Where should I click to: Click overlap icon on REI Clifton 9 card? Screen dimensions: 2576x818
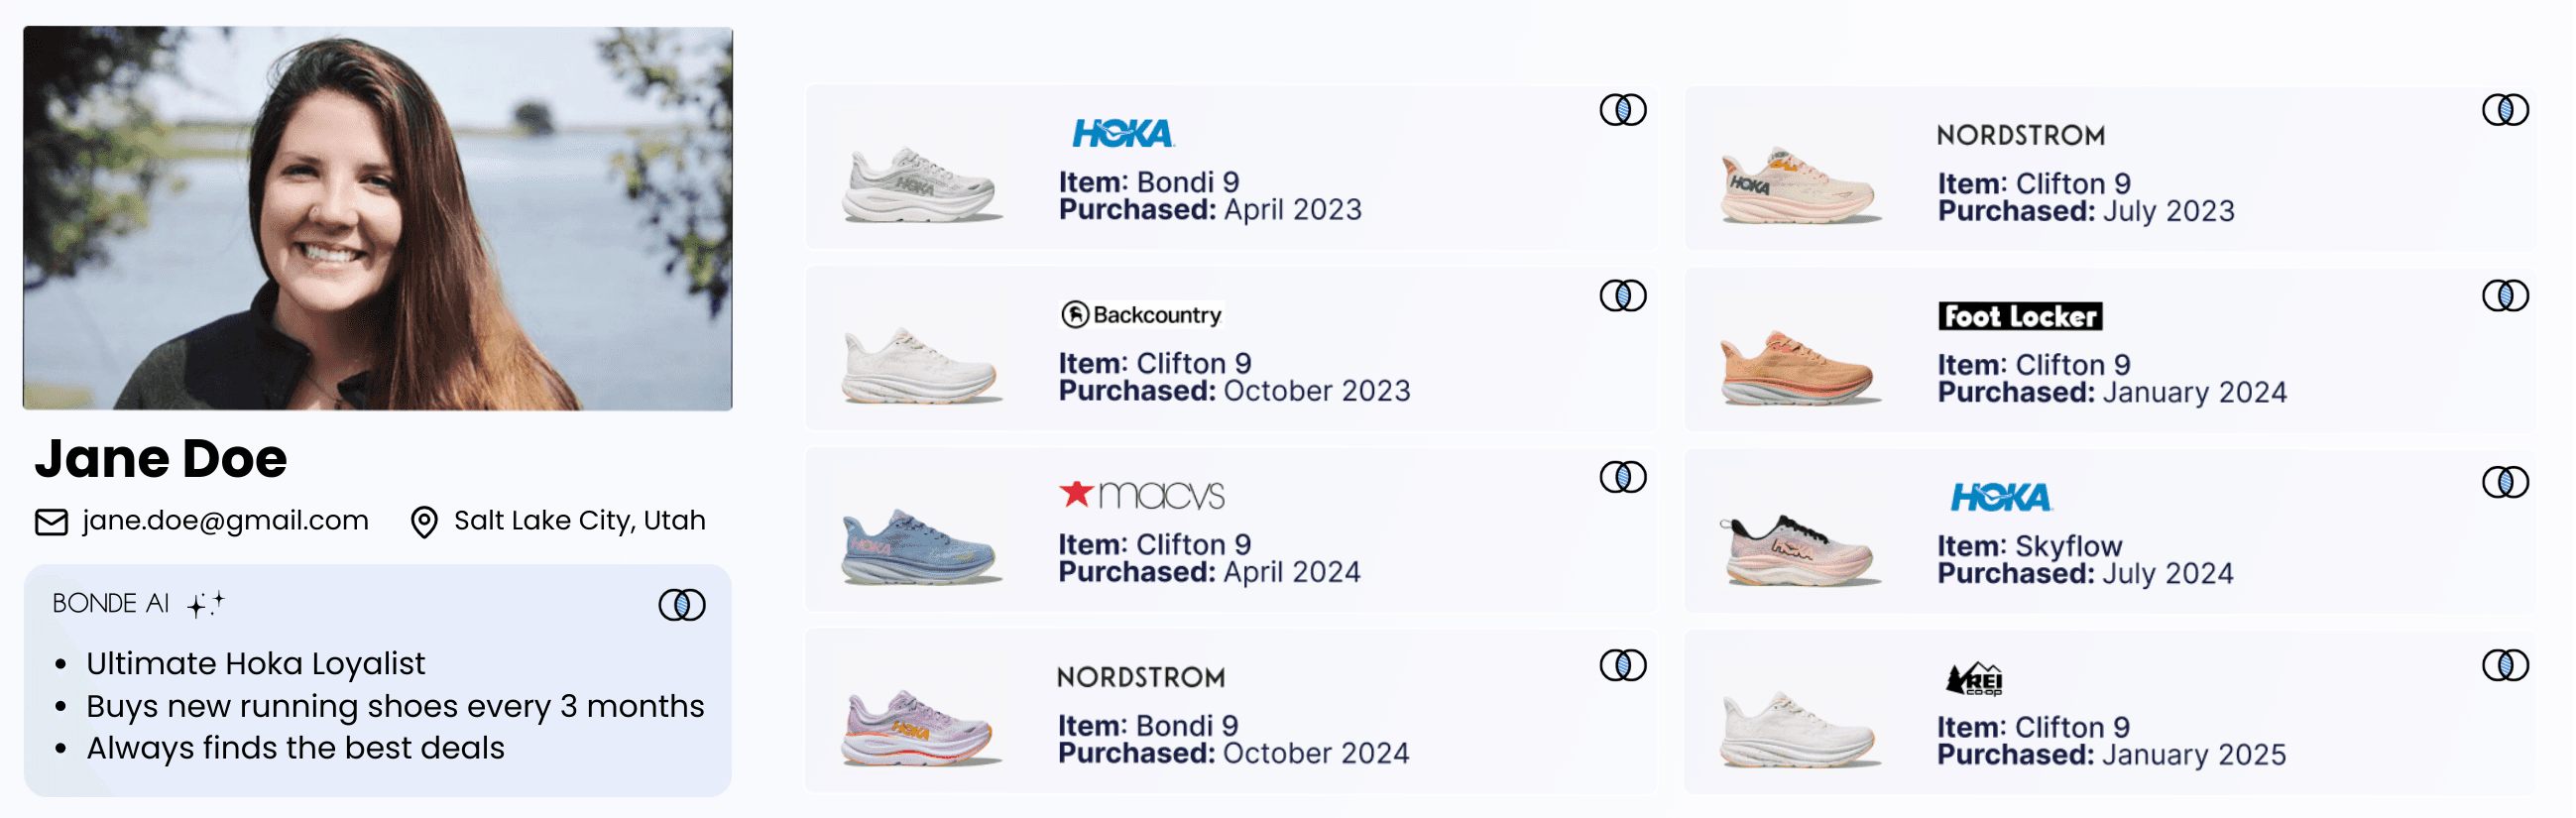coord(2504,665)
